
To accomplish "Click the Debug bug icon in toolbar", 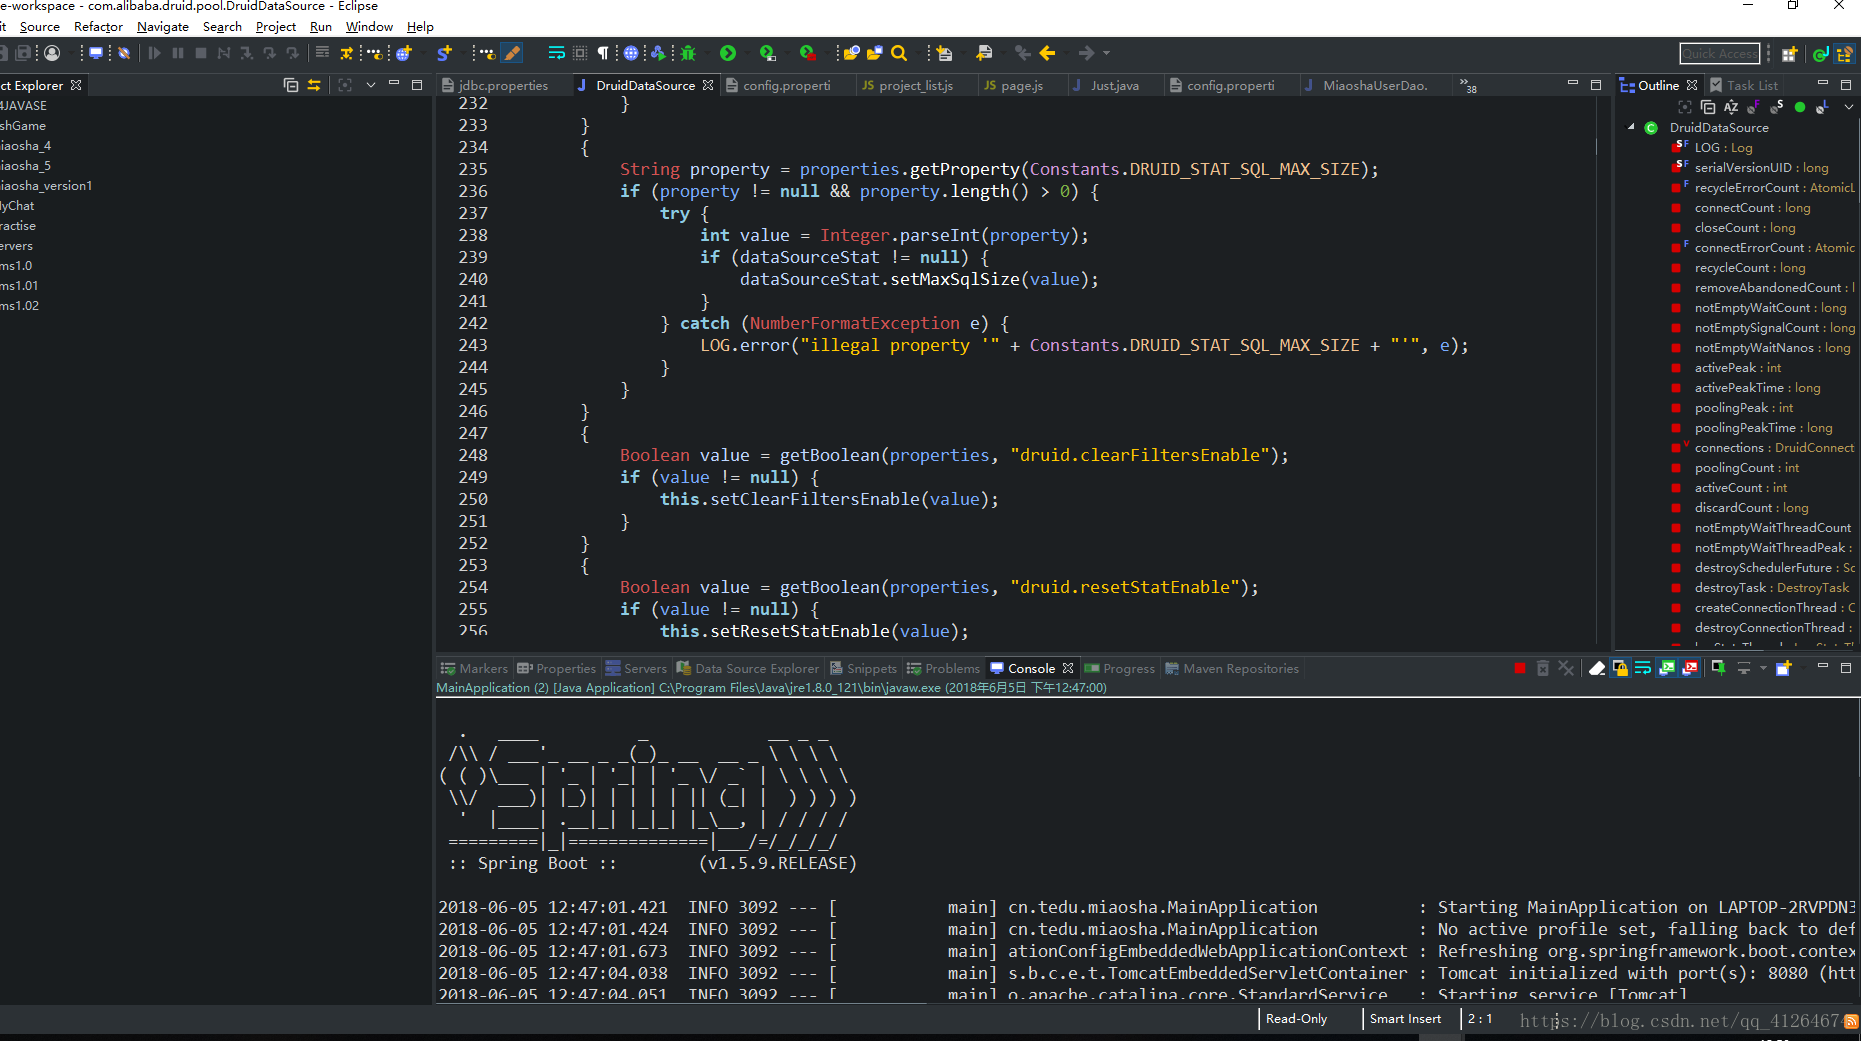I will pos(688,53).
